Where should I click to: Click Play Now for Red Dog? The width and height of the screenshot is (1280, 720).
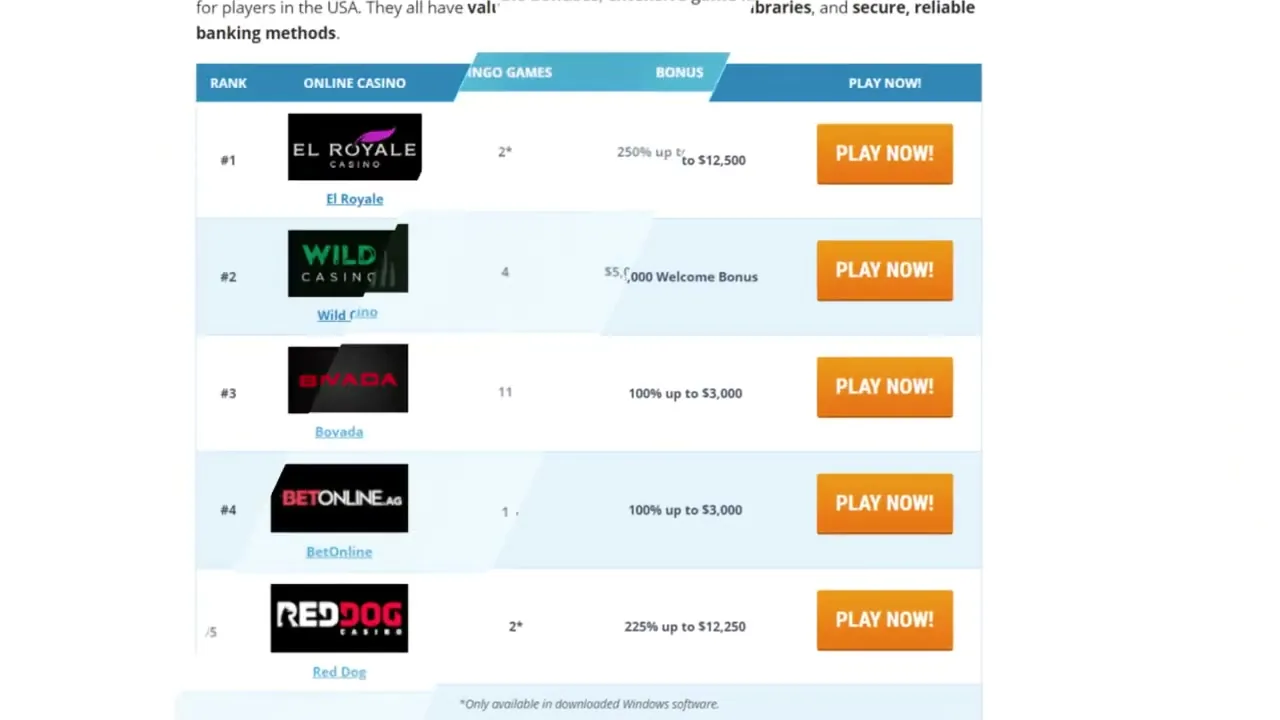(885, 620)
